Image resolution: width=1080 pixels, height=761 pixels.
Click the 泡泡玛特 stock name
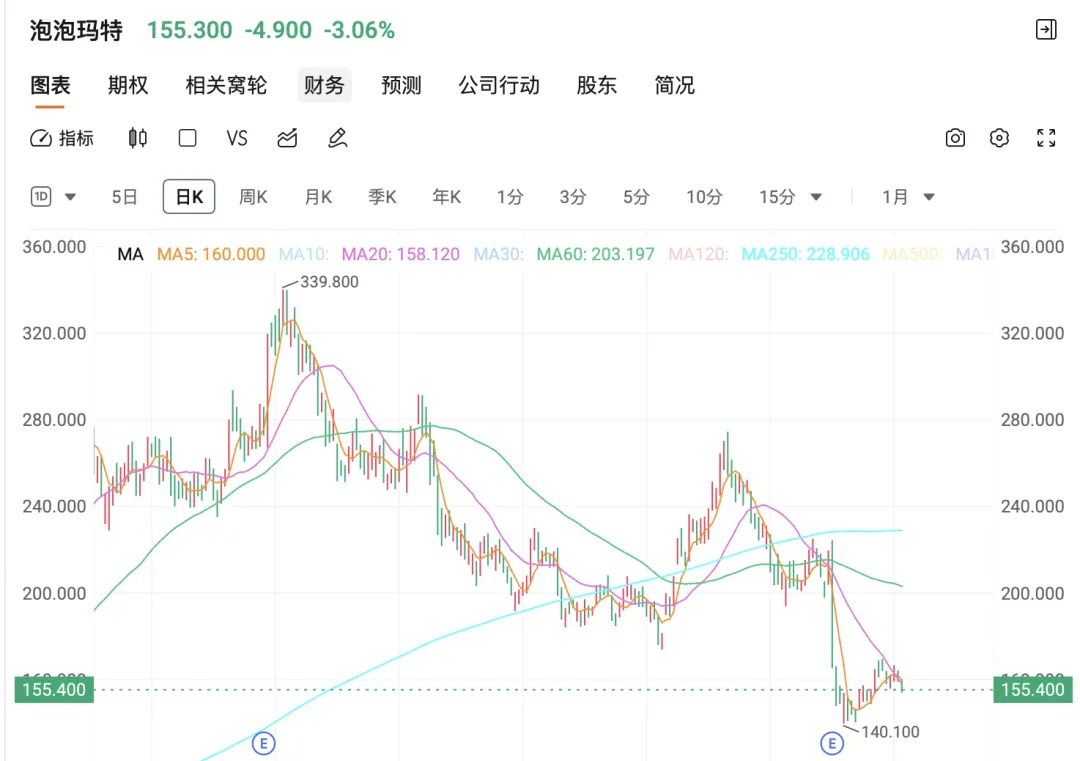click(x=76, y=30)
